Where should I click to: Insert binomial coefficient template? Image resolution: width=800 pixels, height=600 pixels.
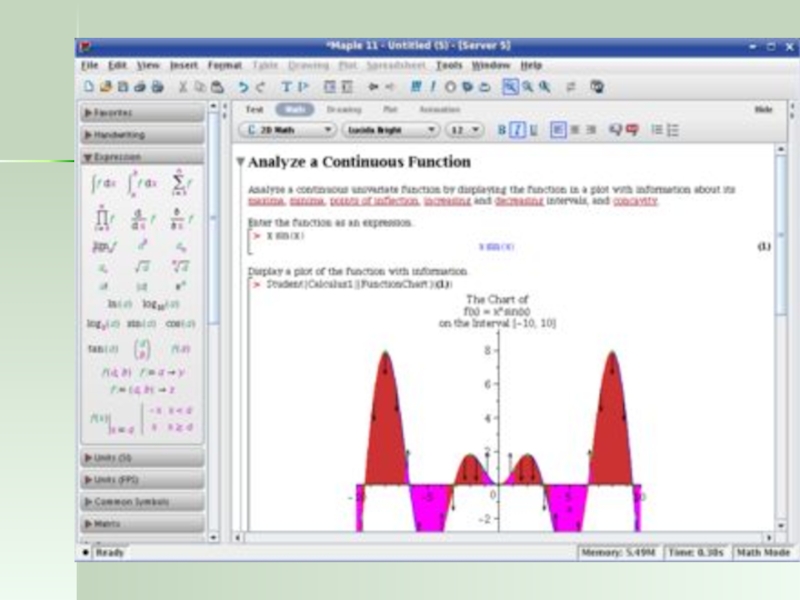(x=142, y=349)
